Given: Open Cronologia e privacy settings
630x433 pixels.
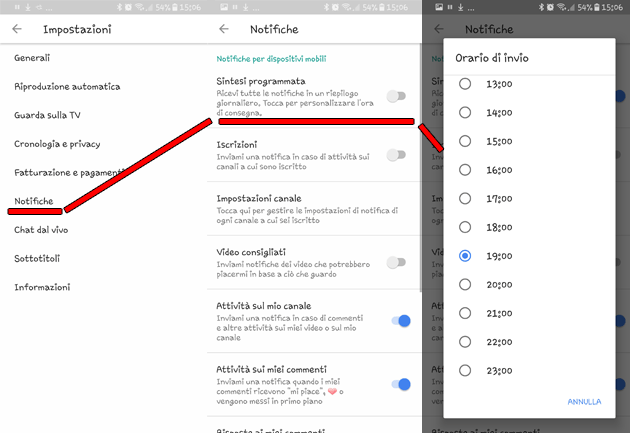Looking at the screenshot, I should [x=57, y=144].
